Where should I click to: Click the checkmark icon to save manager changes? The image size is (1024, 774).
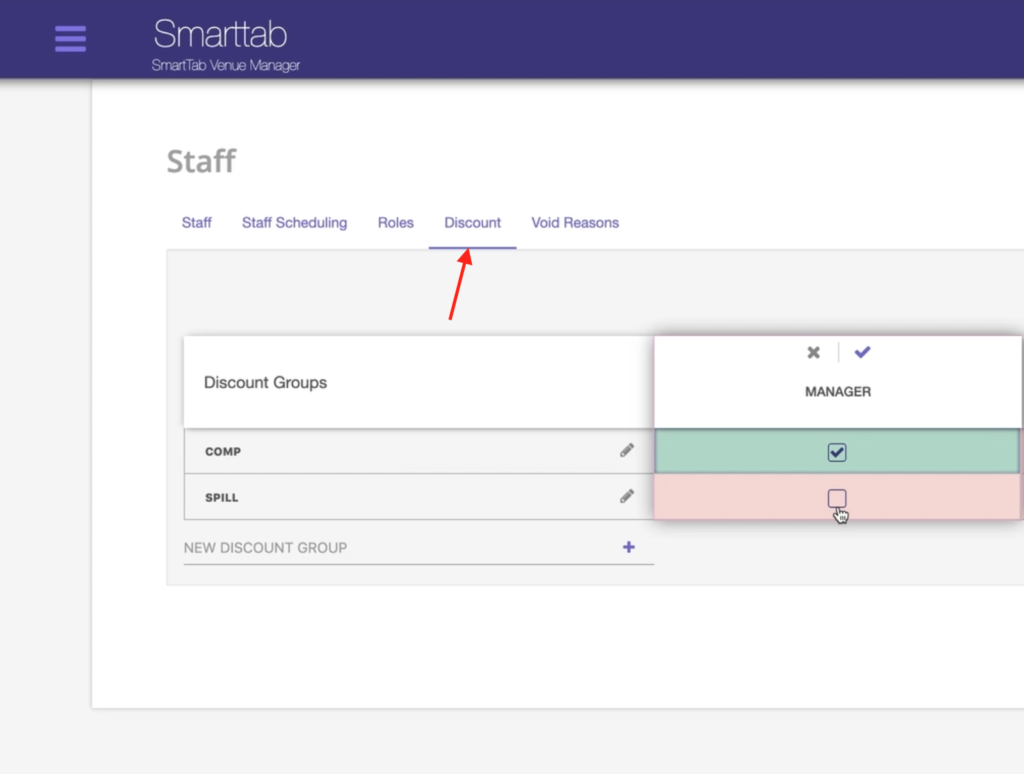[861, 352]
